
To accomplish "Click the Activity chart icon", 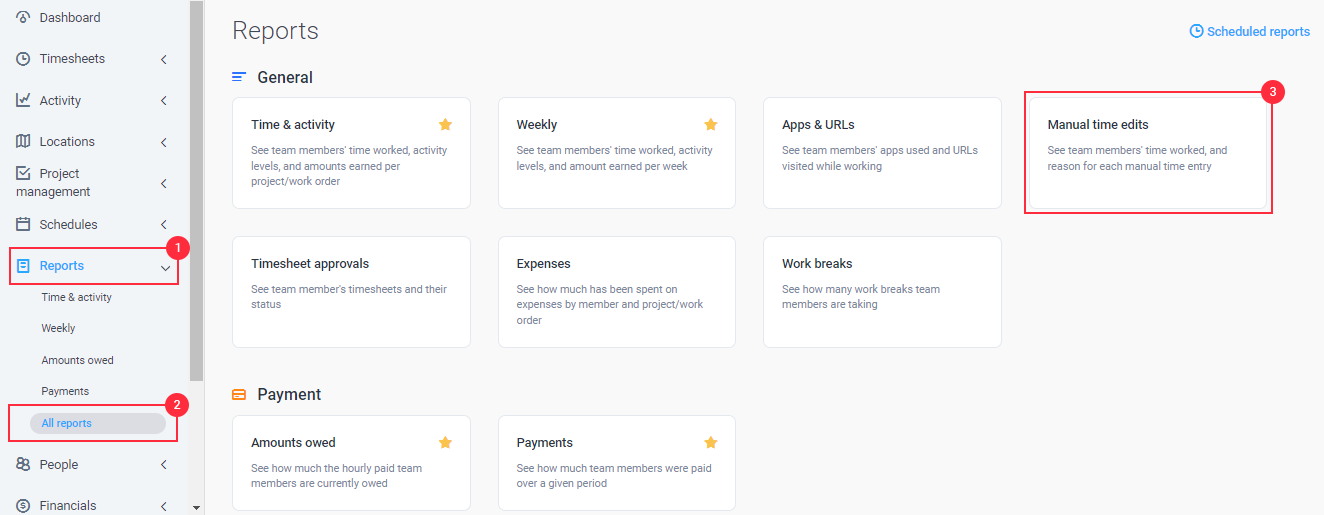I will tap(23, 100).
